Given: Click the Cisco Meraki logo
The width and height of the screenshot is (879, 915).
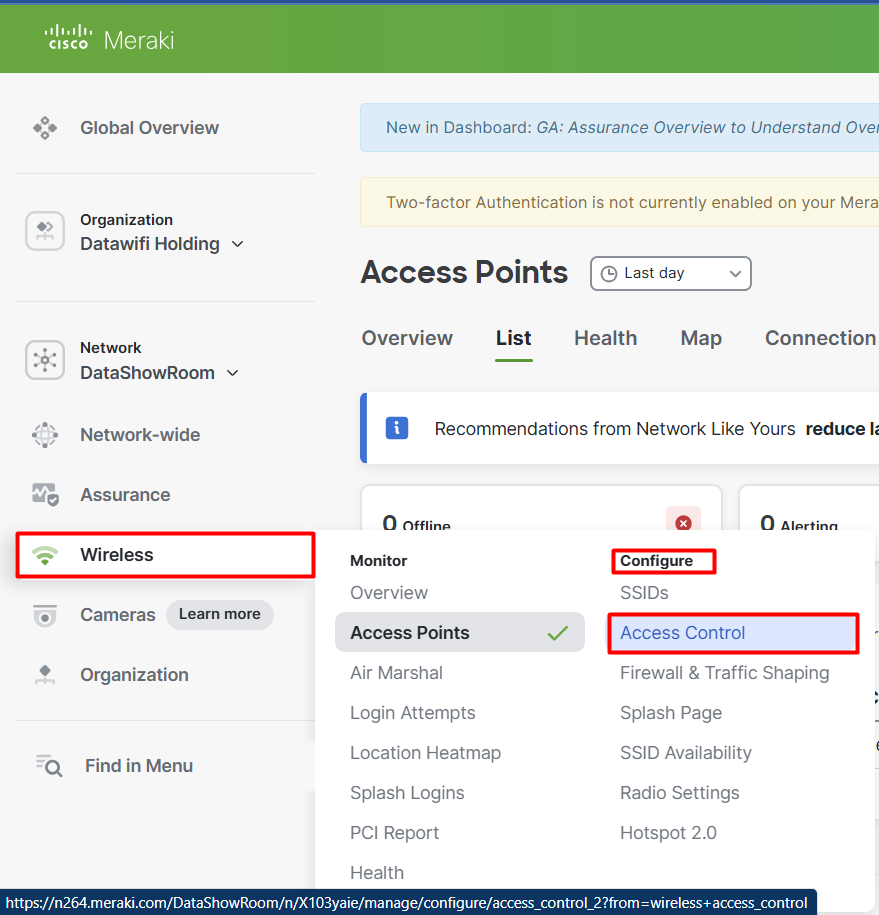Looking at the screenshot, I should coord(110,39).
